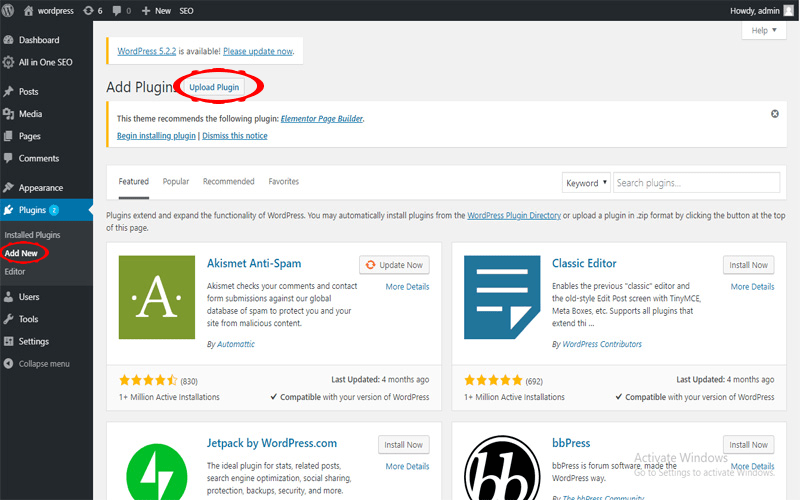Click the Classic Editor plugin thumbnail
Screen dimensions: 800x500
click(x=502, y=297)
